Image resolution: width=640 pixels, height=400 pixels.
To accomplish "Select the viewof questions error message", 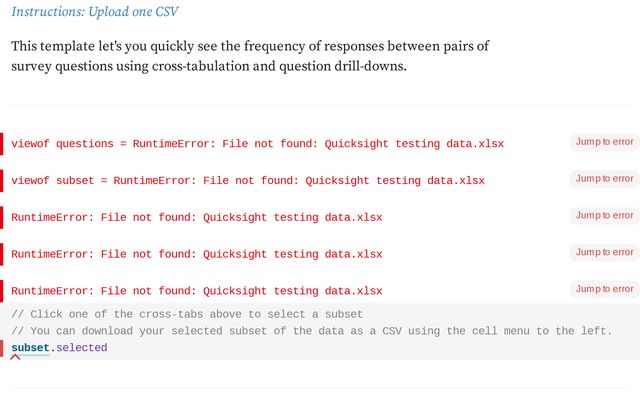I will click(x=258, y=144).
